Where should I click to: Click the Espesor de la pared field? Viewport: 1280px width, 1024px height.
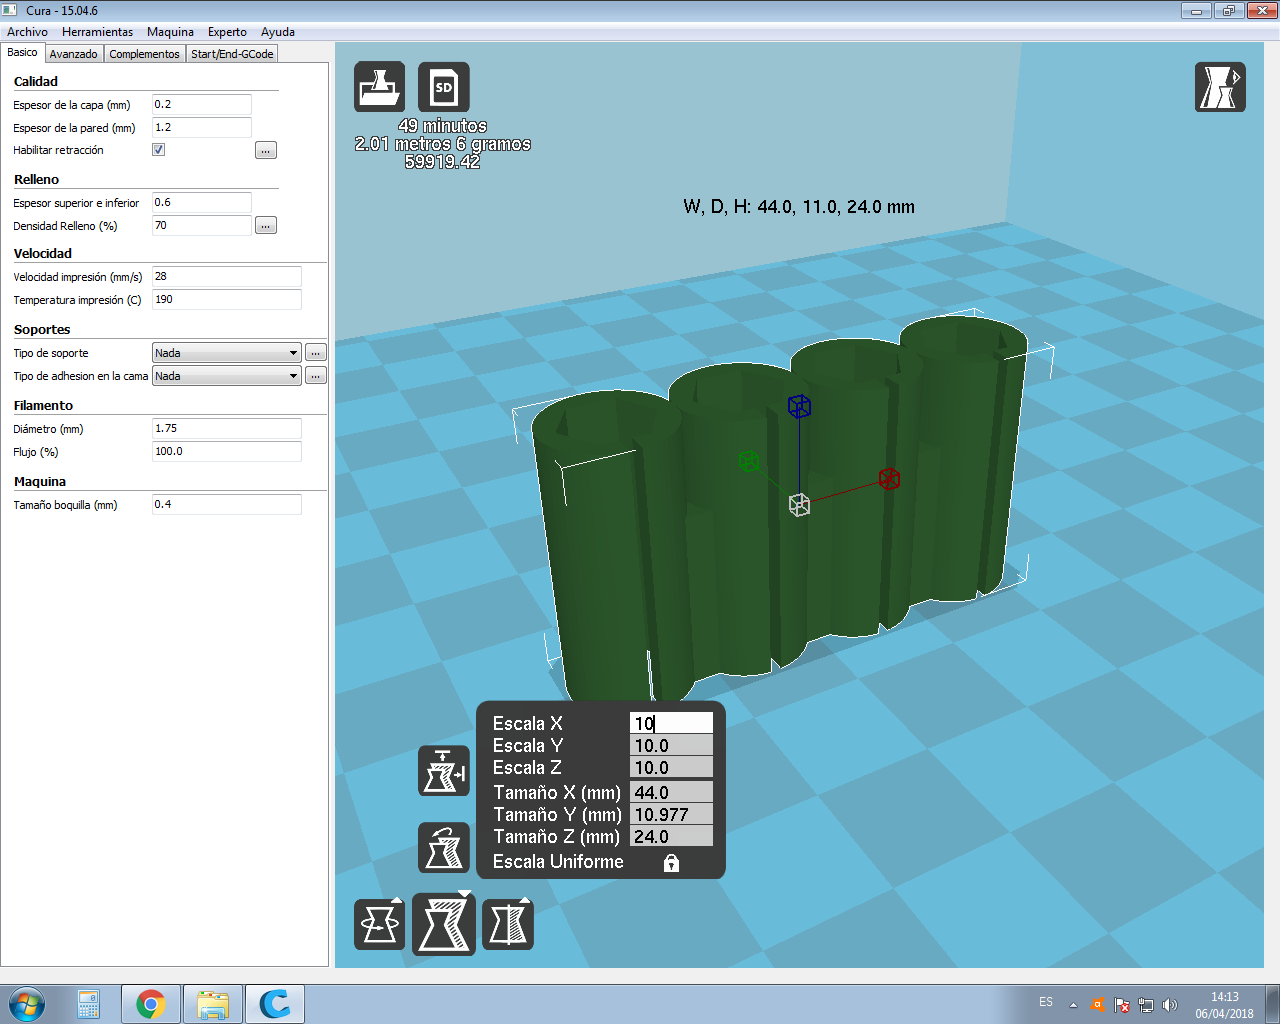click(x=202, y=128)
